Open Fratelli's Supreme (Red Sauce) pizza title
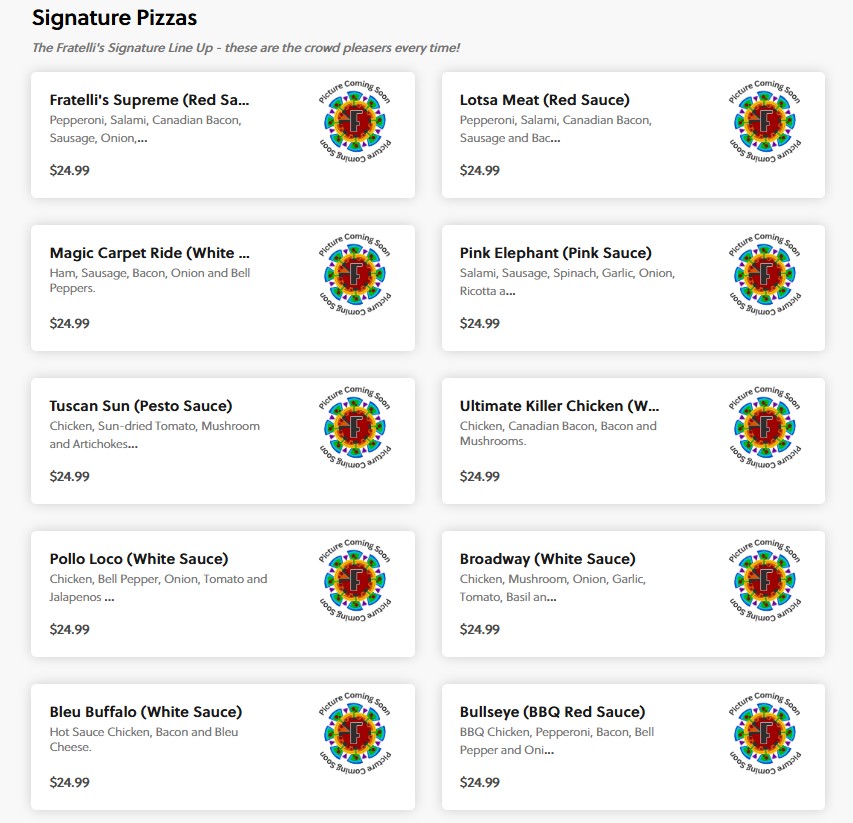Viewport: 853px width, 823px height. tap(149, 100)
